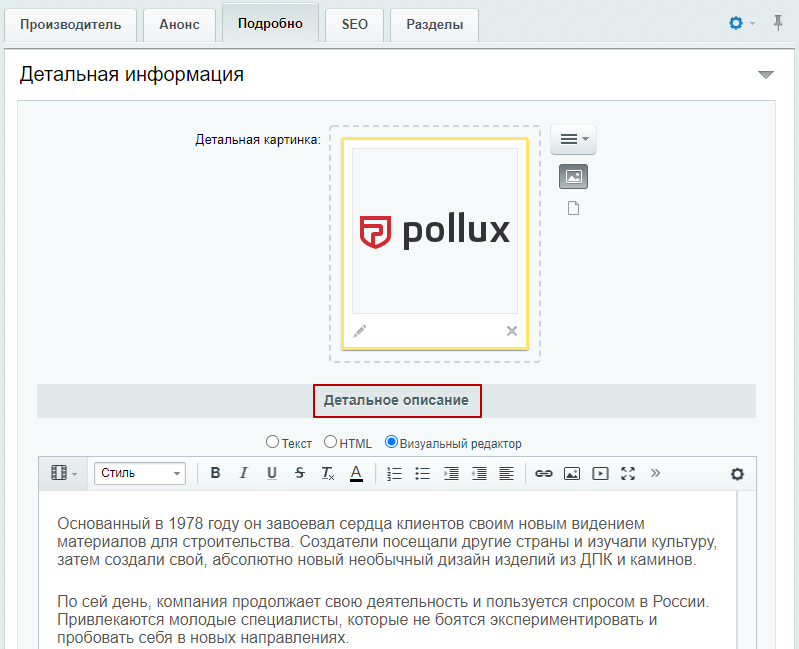The width and height of the screenshot is (799, 649).
Task: Insert a numbered list
Action: pyautogui.click(x=394, y=473)
